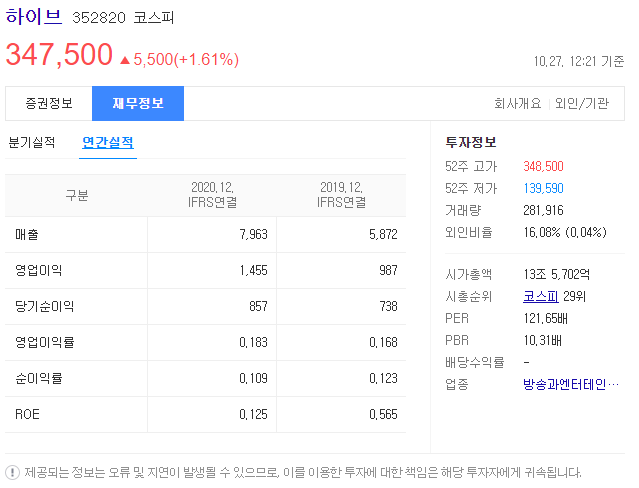
Task: Click 영업이익 value 987
Action: coord(388,270)
